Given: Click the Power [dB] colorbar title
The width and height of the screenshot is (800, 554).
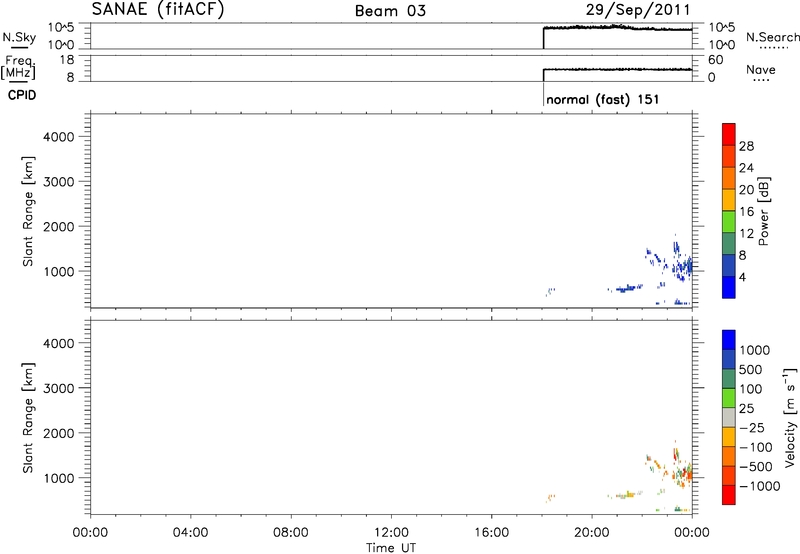Looking at the screenshot, I should [764, 211].
